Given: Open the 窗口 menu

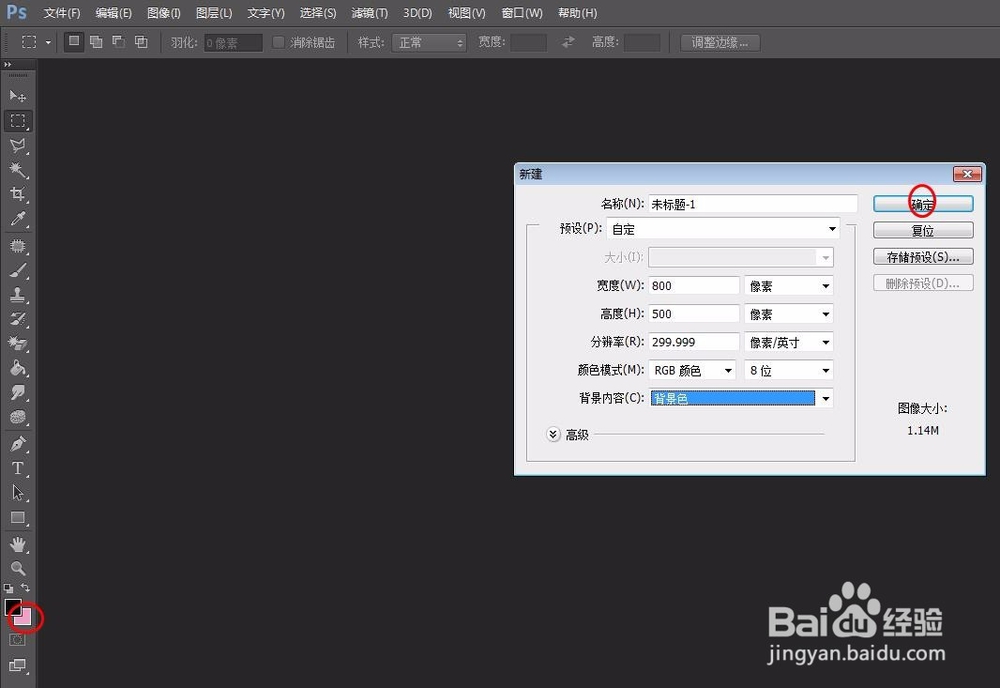Looking at the screenshot, I should [x=521, y=13].
